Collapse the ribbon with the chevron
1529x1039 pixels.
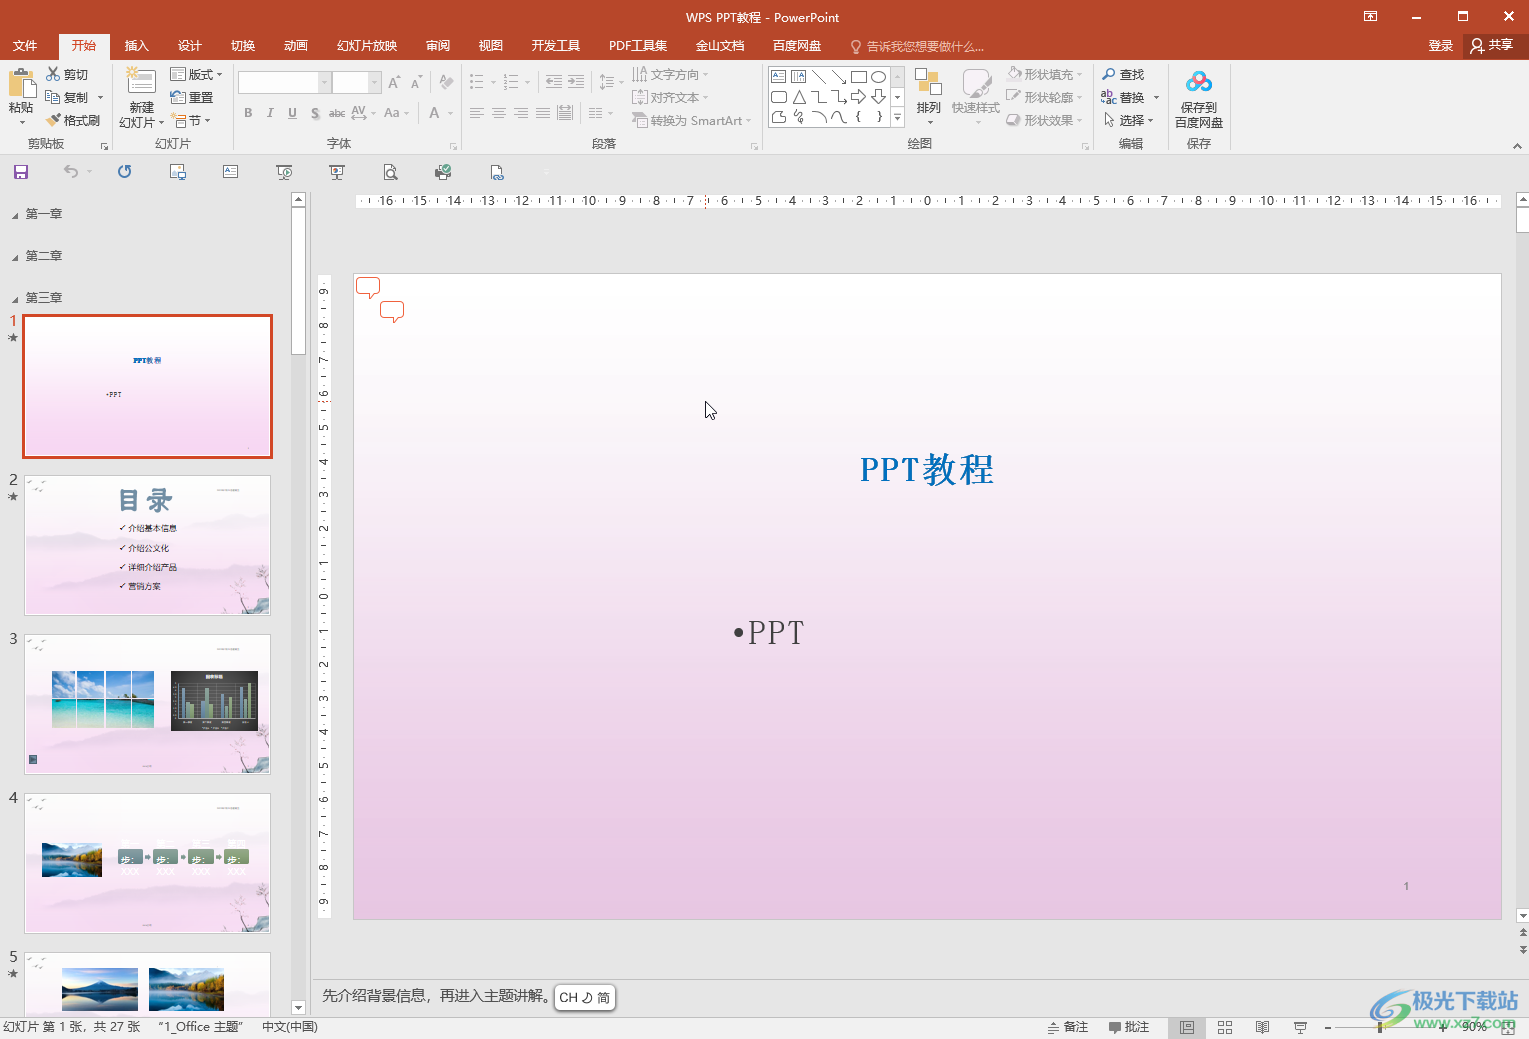tap(1517, 146)
